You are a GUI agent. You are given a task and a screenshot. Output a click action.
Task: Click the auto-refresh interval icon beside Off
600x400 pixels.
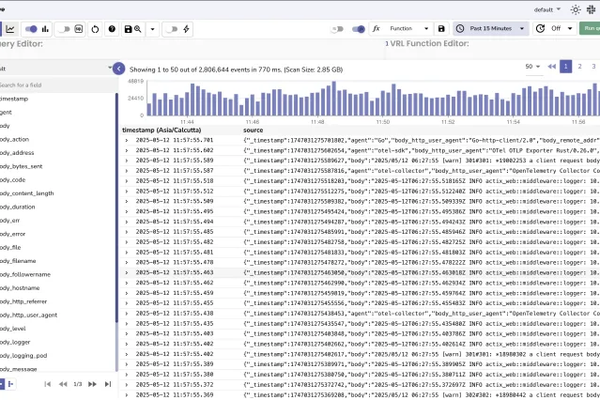pyautogui.click(x=540, y=29)
